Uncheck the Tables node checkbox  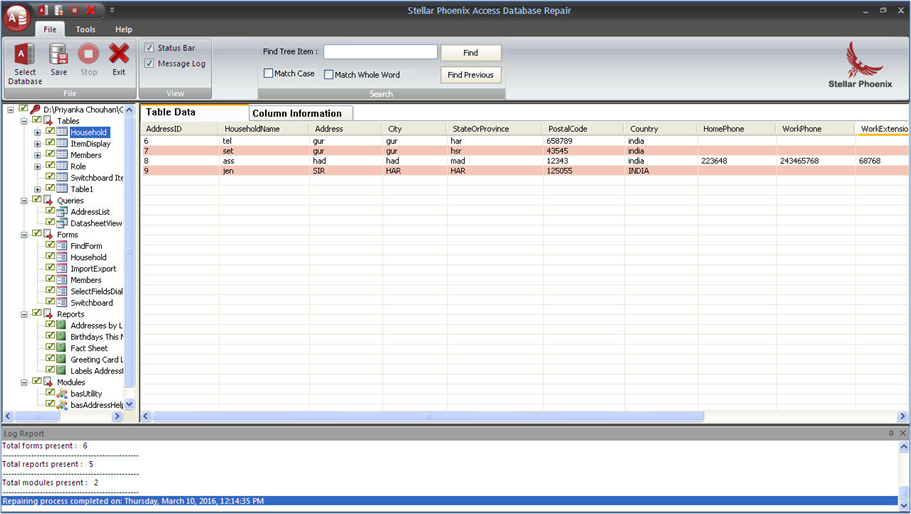(x=37, y=120)
